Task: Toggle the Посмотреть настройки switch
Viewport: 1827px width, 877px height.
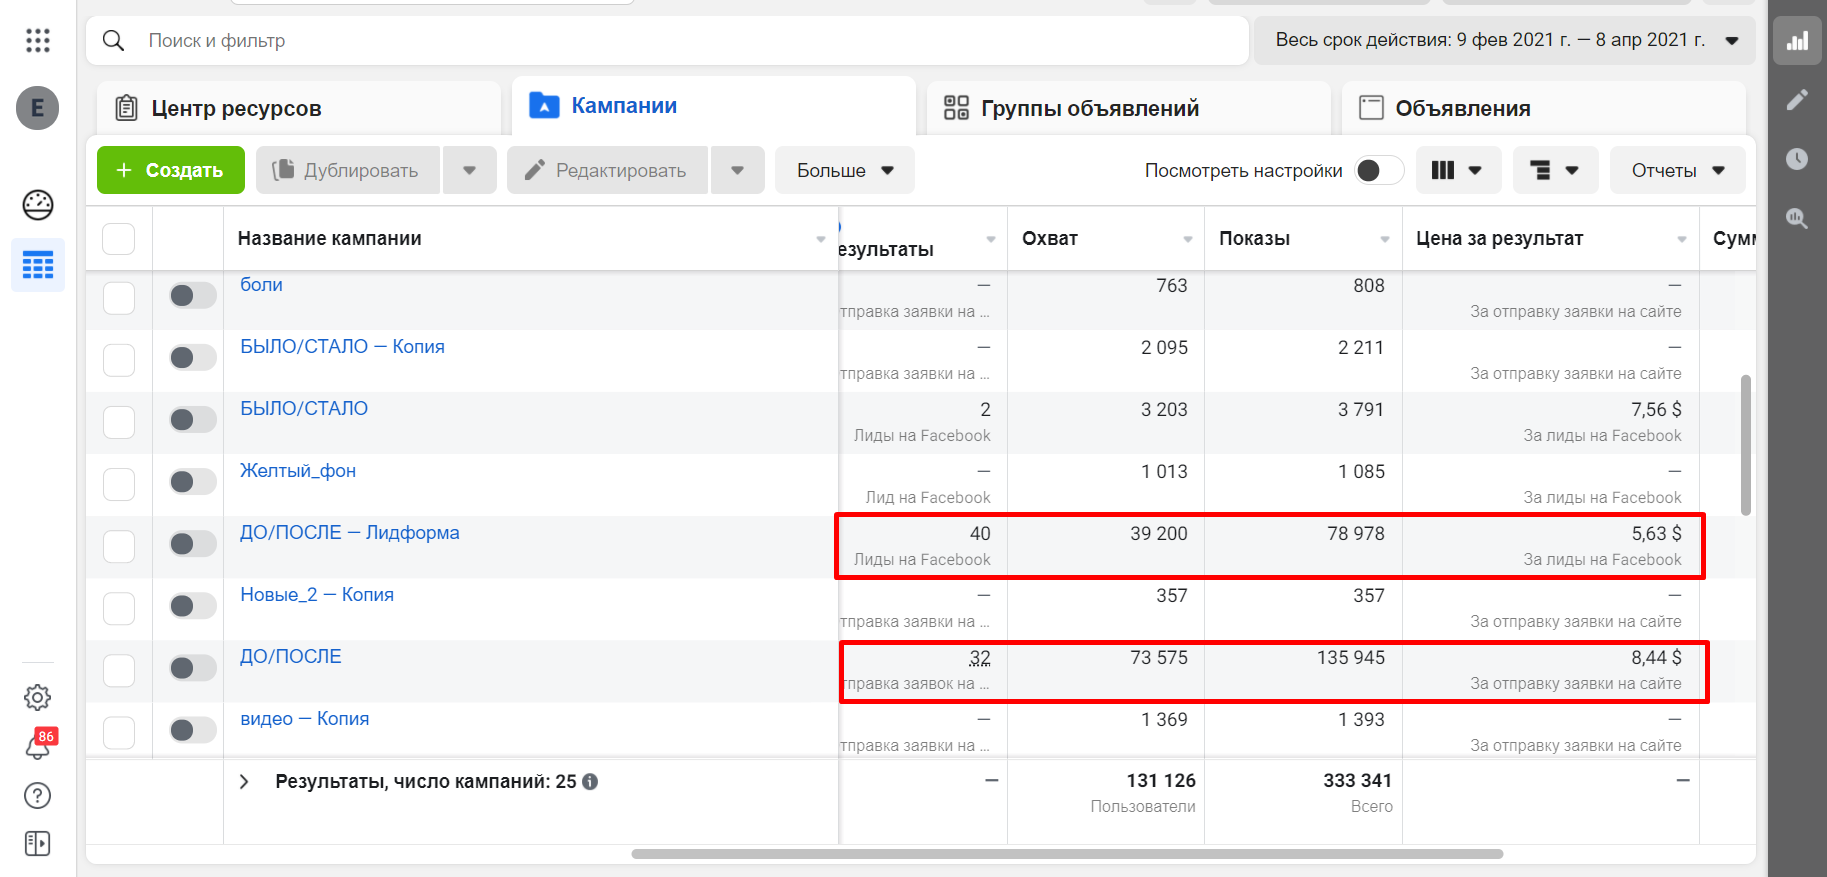Action: 1379,170
